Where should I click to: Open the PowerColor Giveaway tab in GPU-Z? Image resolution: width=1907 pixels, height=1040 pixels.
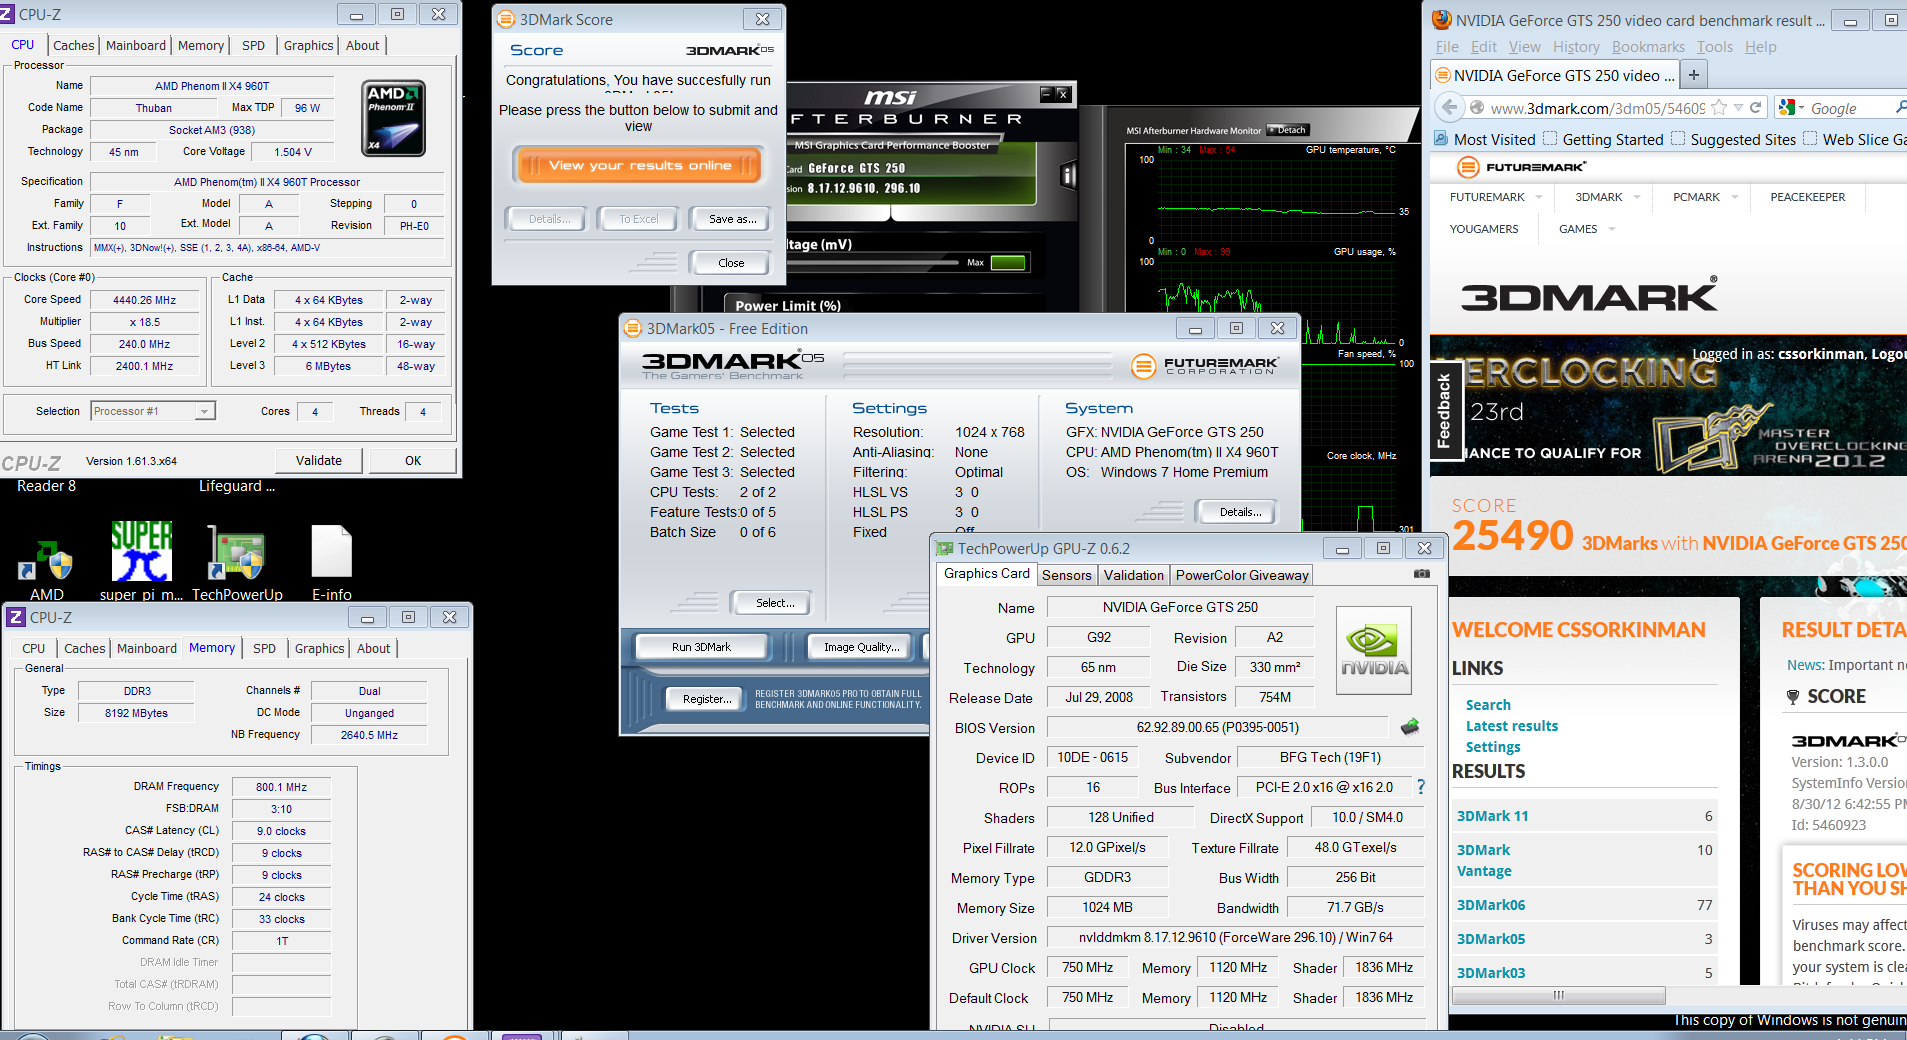(1242, 575)
